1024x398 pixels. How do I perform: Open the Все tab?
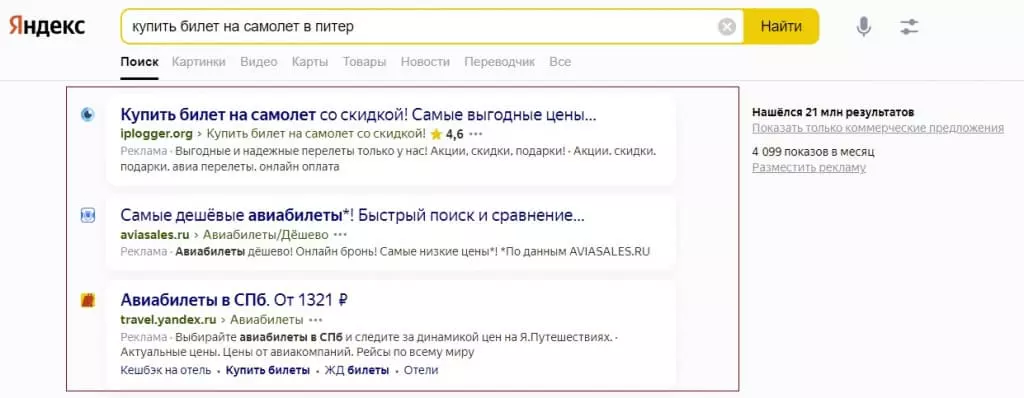click(560, 62)
